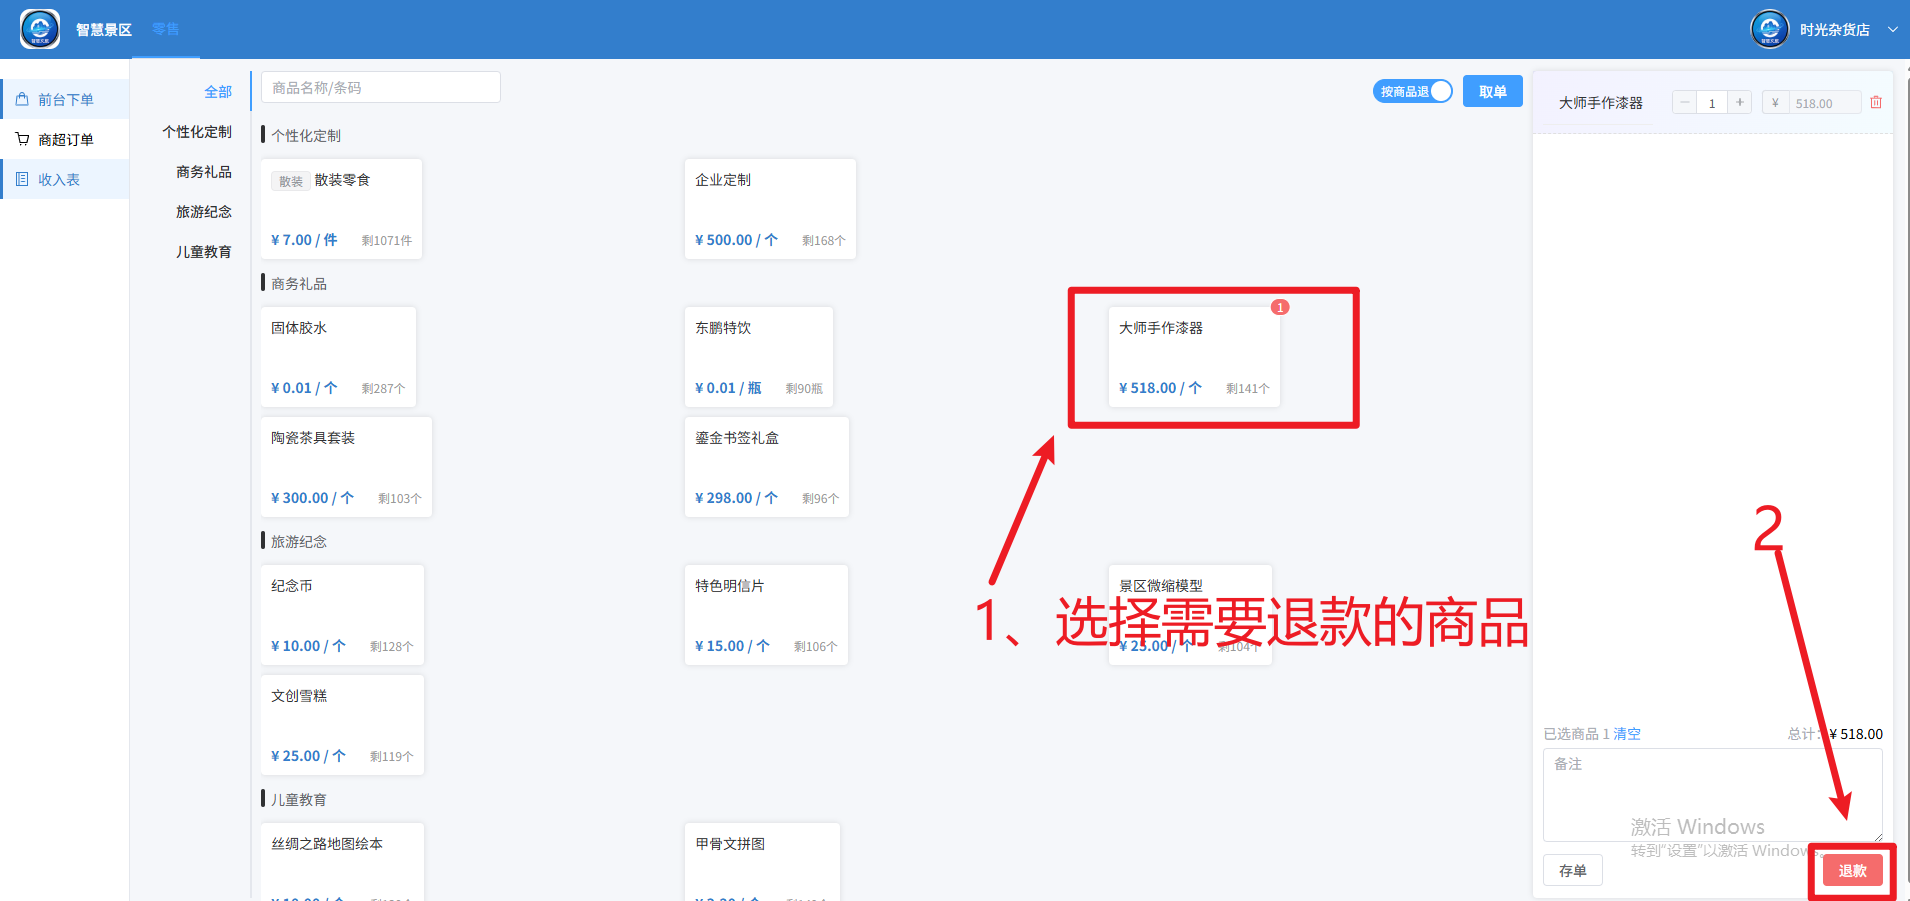Add 文创雪糕 product card
1910x901 pixels.
(x=342, y=725)
